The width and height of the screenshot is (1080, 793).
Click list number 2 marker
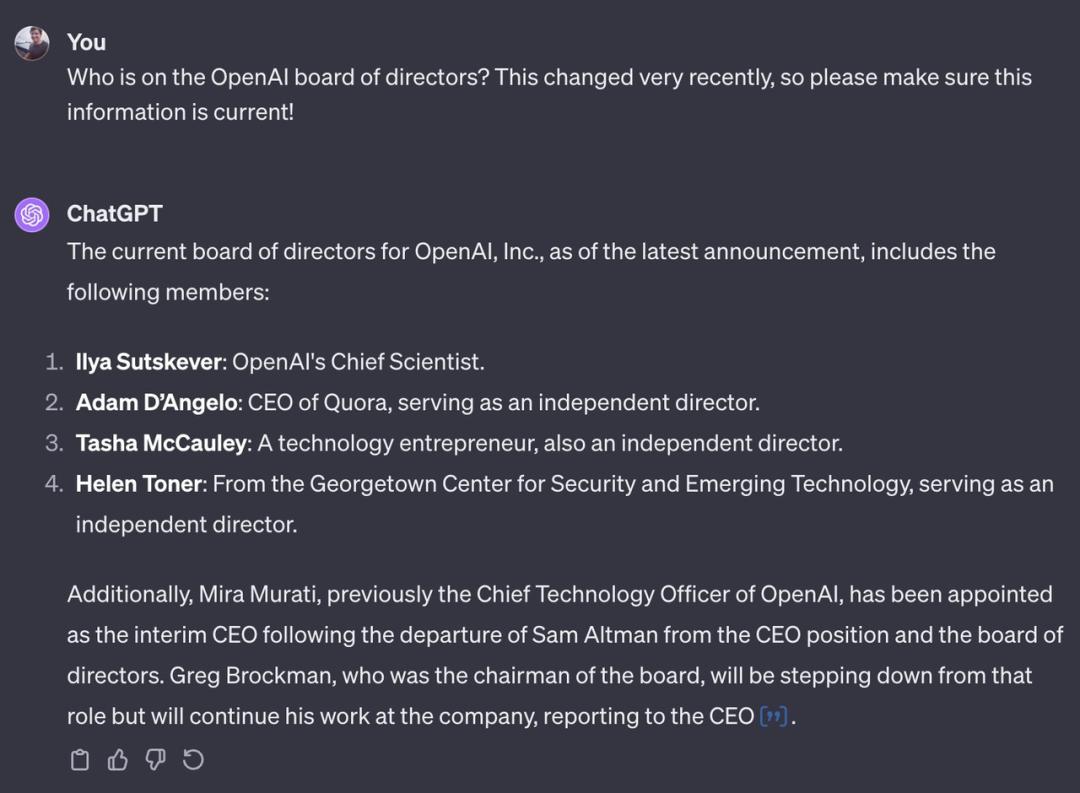[54, 403]
